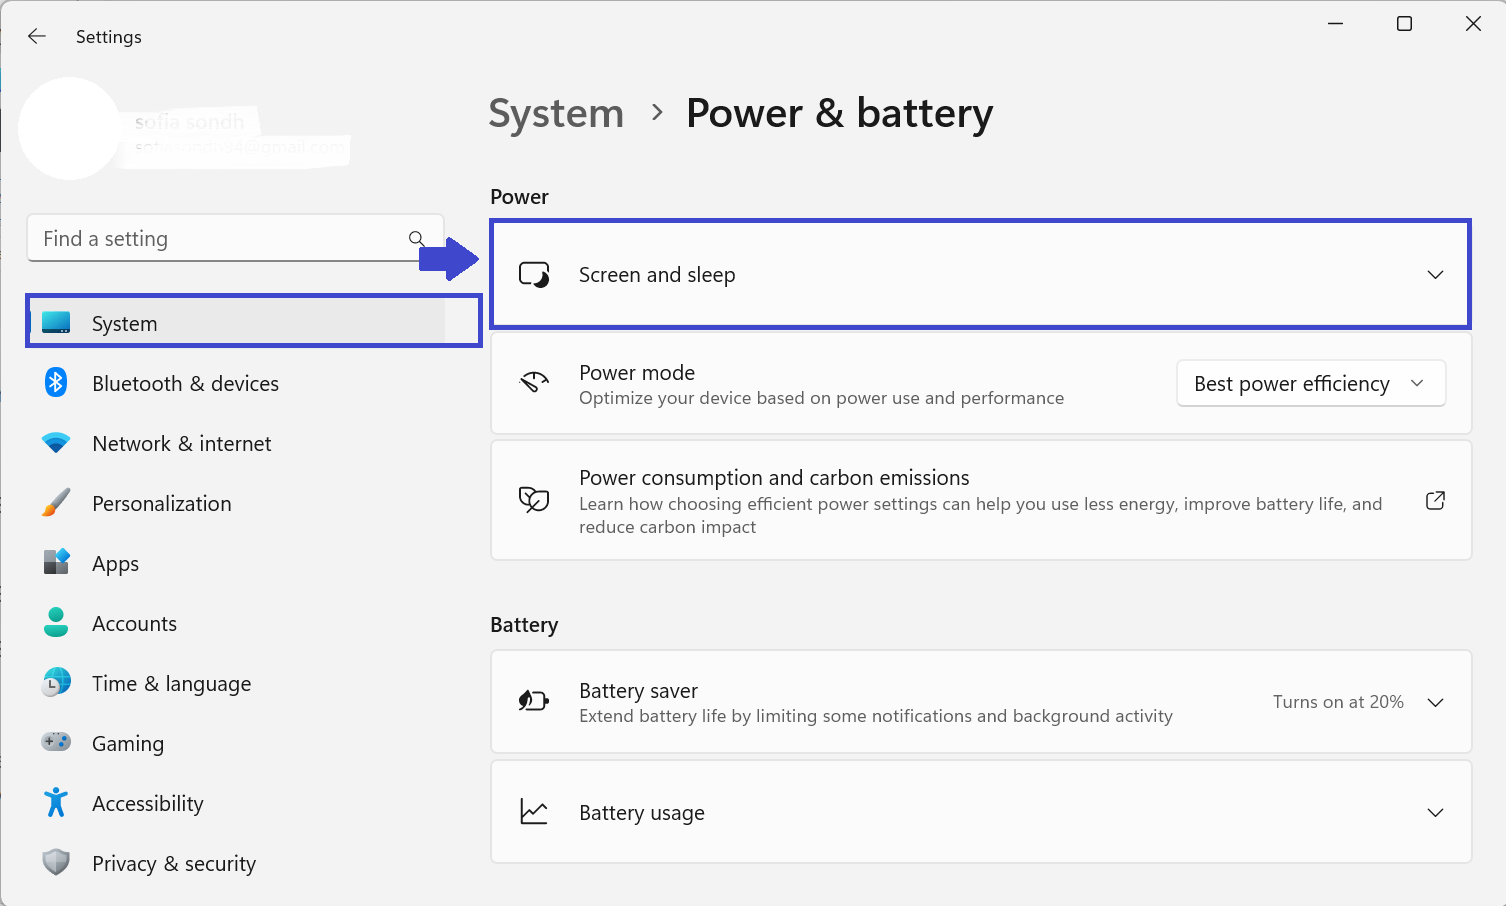Click the back arrow icon

pyautogui.click(x=37, y=36)
